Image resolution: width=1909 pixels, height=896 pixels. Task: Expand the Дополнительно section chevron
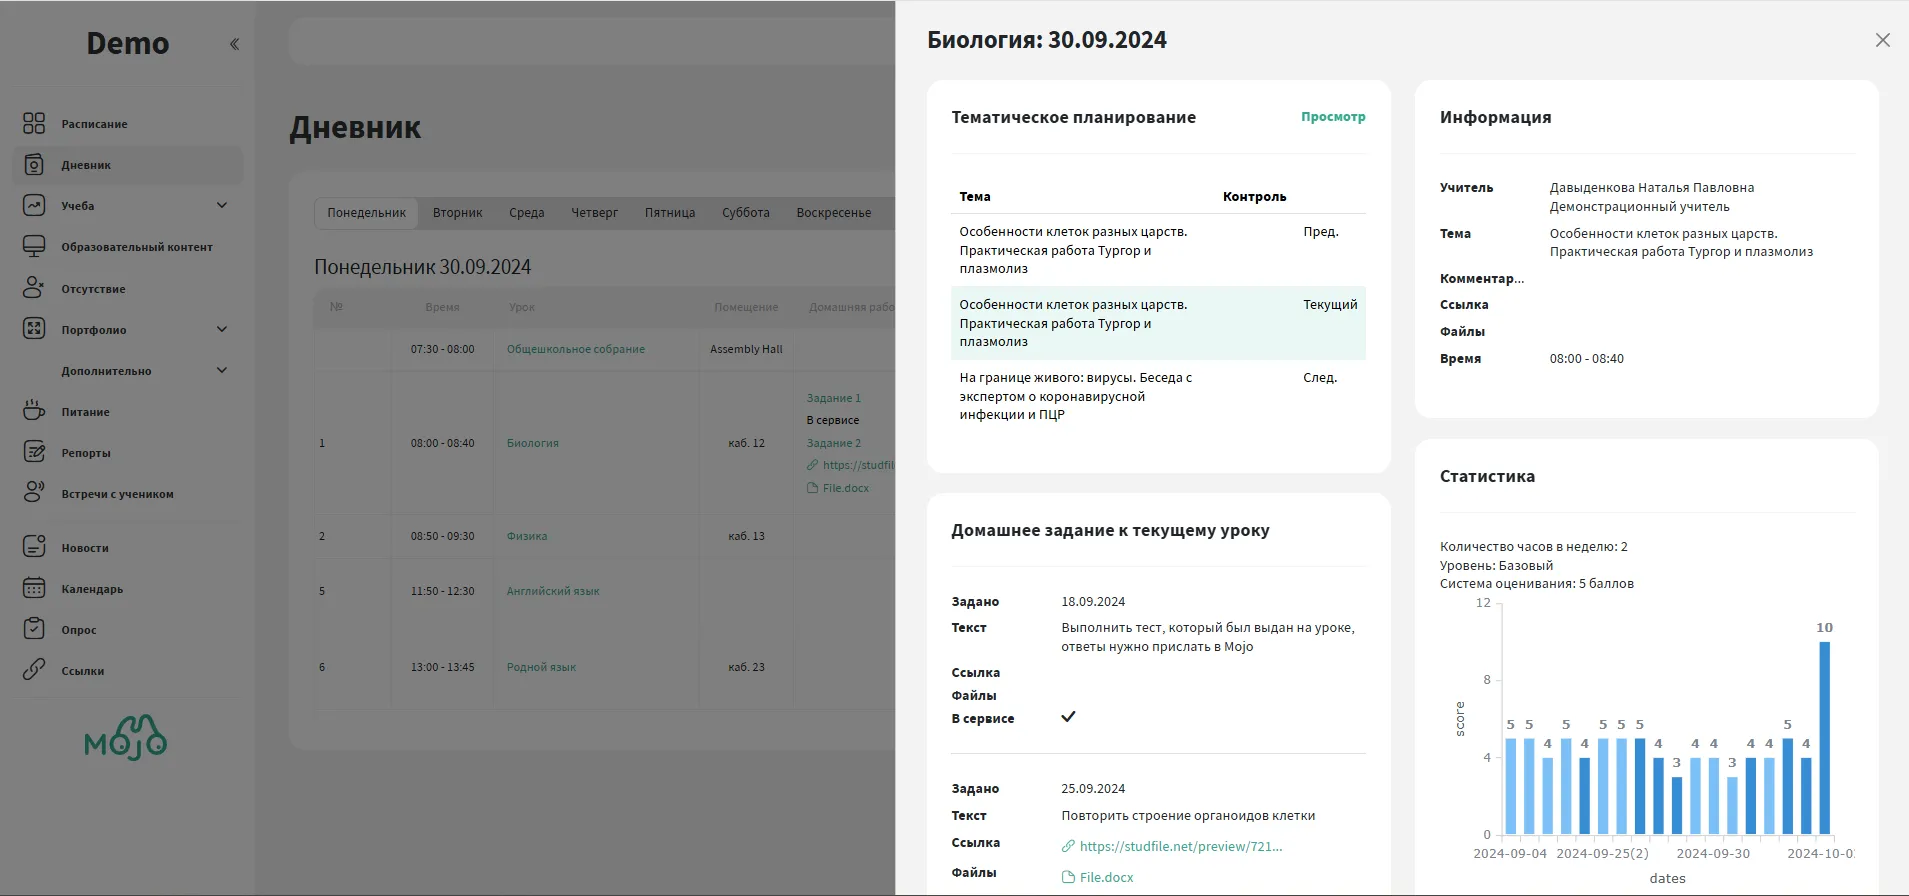[222, 370]
